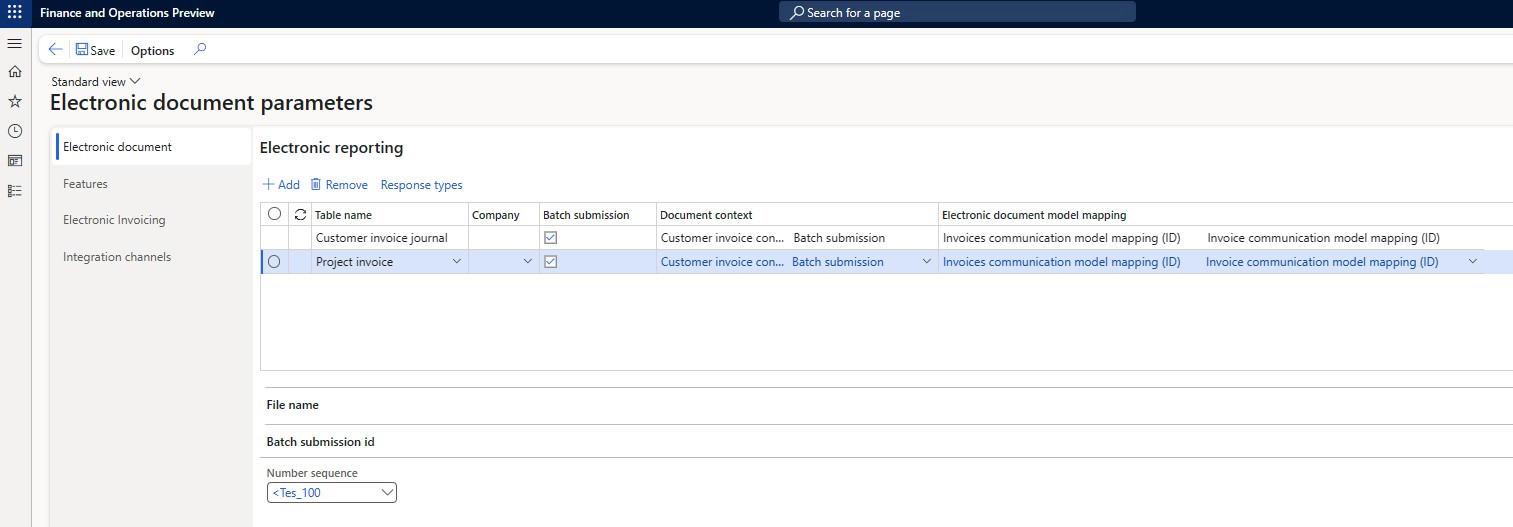
Task: Click the refresh icon in the grid header
Action: point(299,215)
